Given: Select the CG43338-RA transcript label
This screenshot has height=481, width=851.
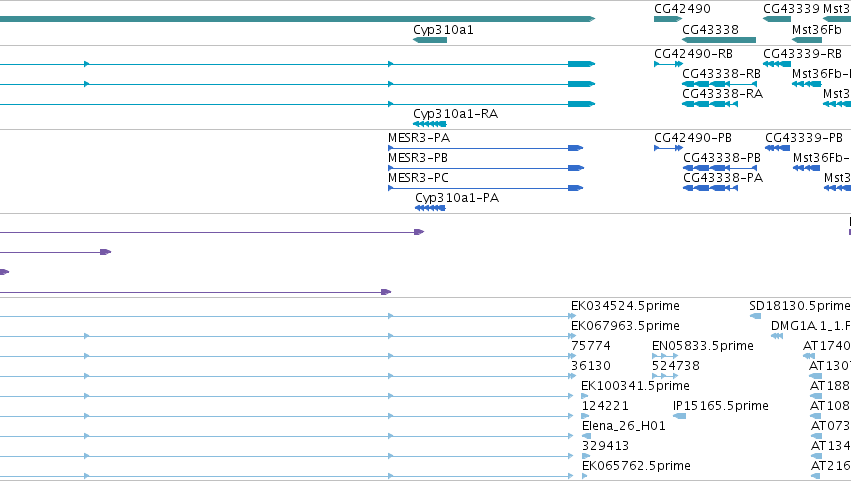Looking at the screenshot, I should [x=722, y=94].
